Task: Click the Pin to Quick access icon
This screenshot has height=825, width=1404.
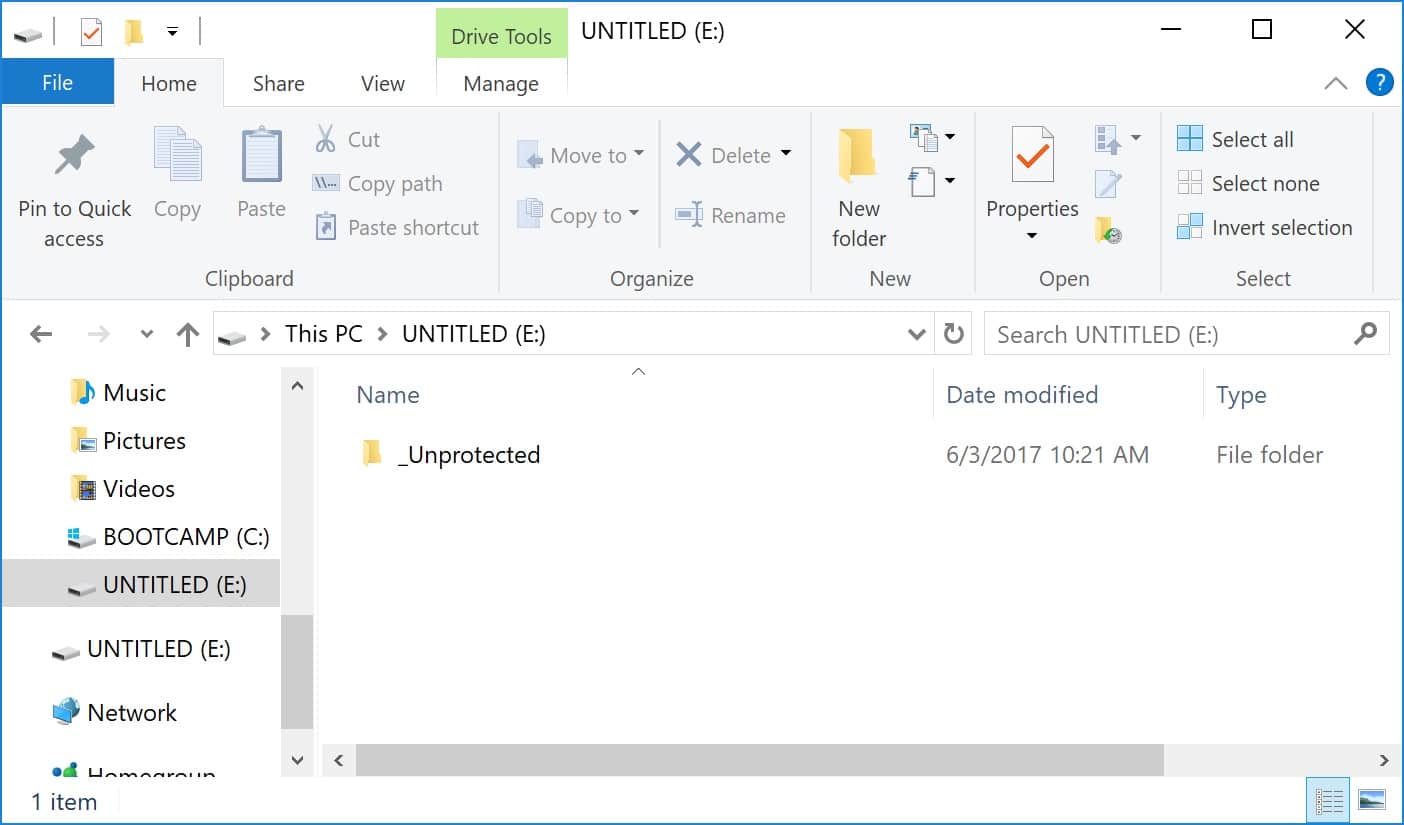Action: [x=73, y=157]
